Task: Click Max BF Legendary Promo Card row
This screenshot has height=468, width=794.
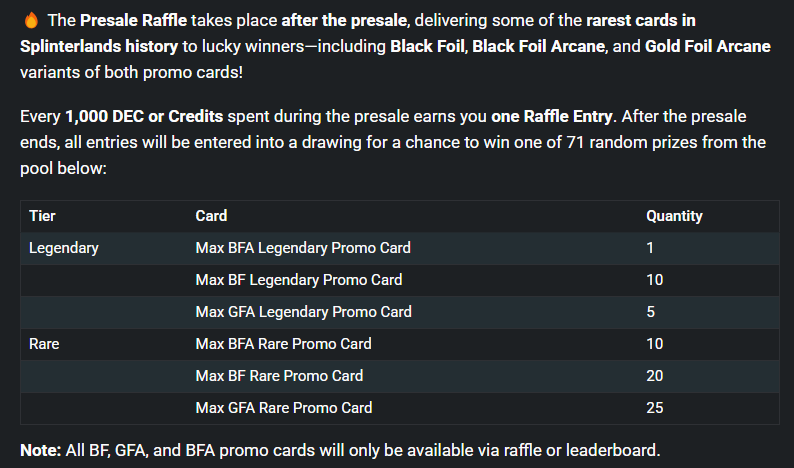Action: point(400,280)
